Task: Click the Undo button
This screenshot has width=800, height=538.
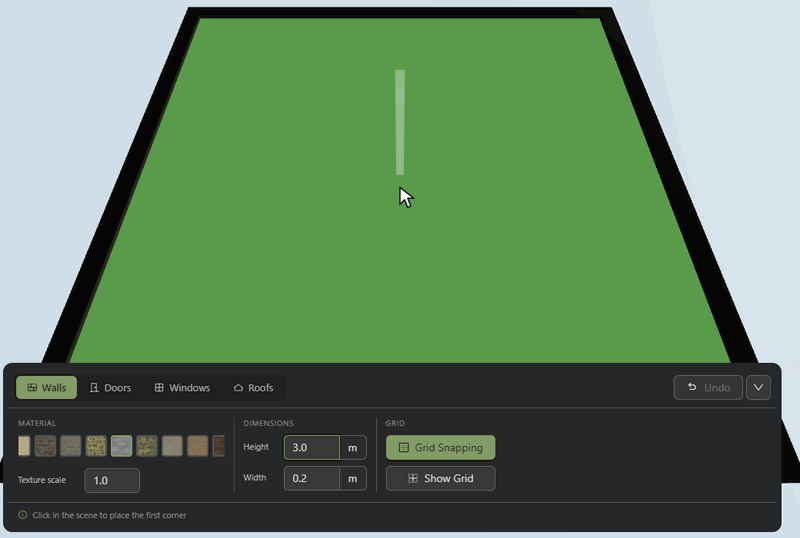Action: [708, 387]
